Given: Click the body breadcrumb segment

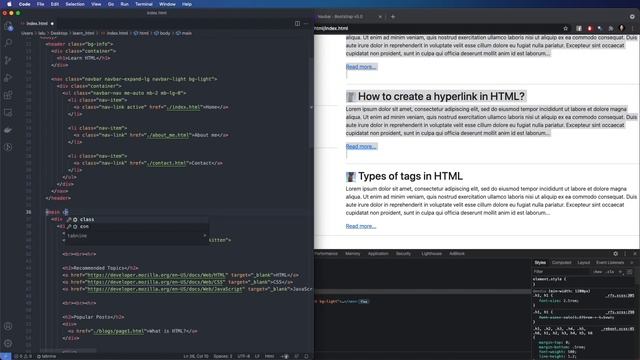Looking at the screenshot, I should pos(162,33).
